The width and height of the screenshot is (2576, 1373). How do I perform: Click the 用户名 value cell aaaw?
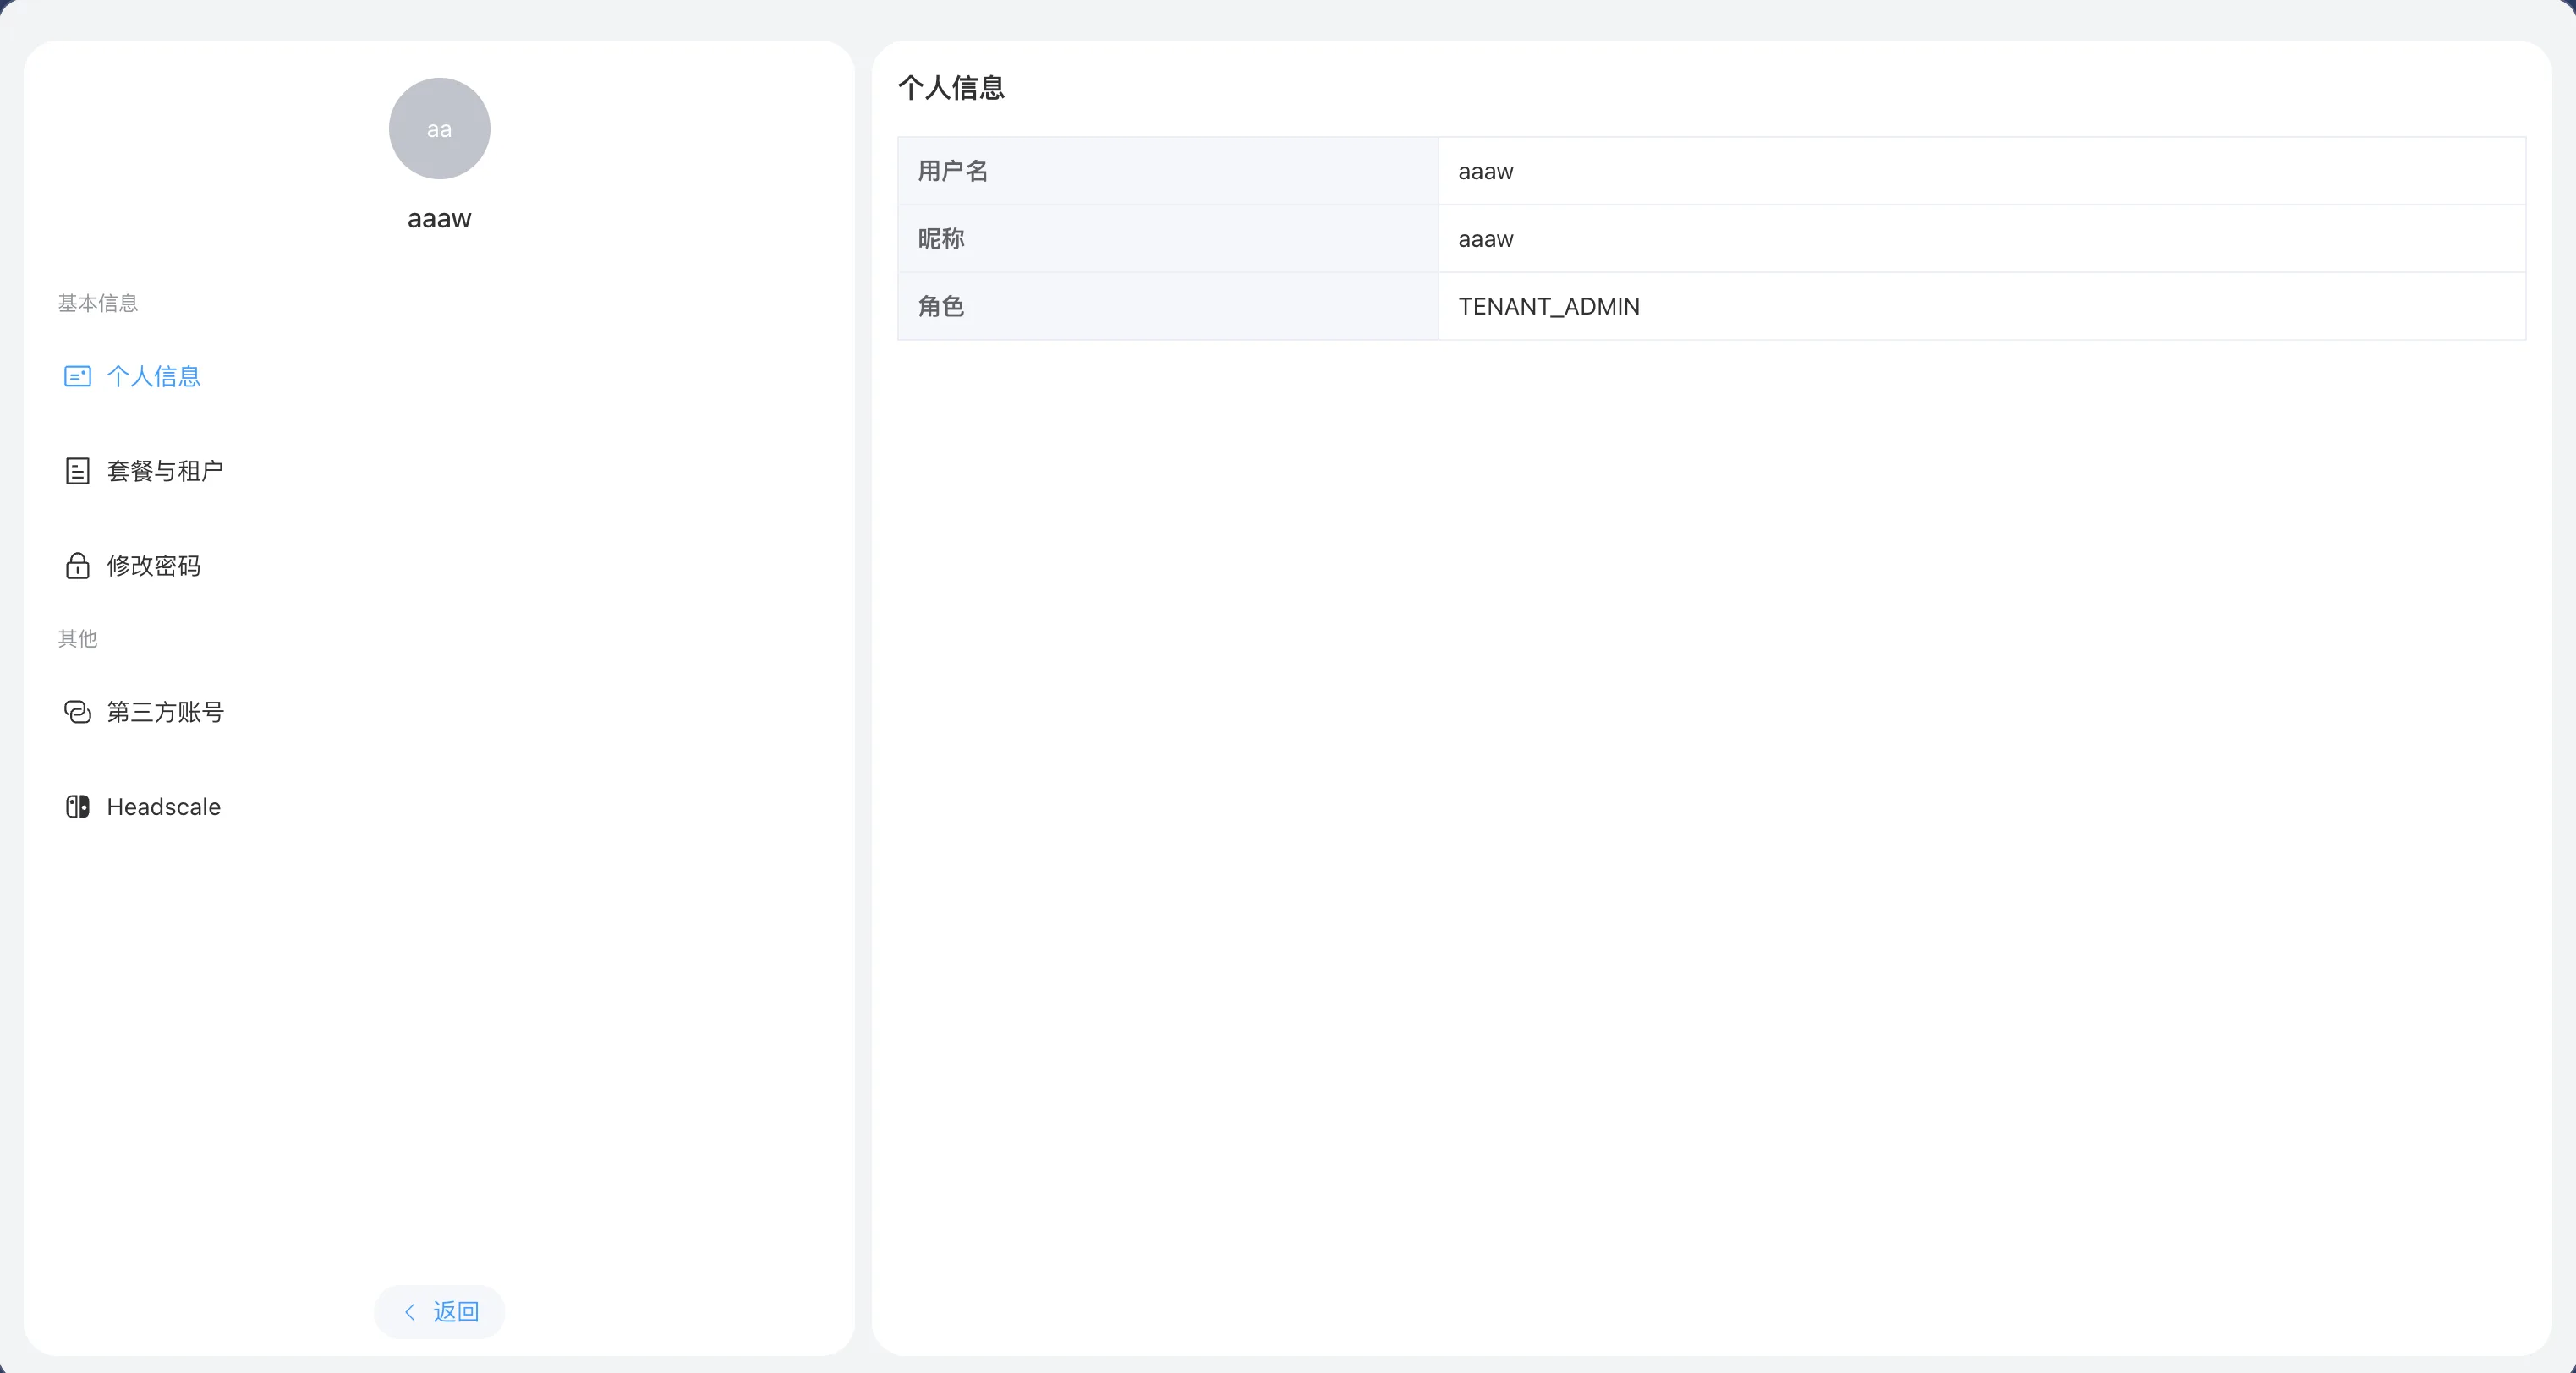click(1486, 171)
